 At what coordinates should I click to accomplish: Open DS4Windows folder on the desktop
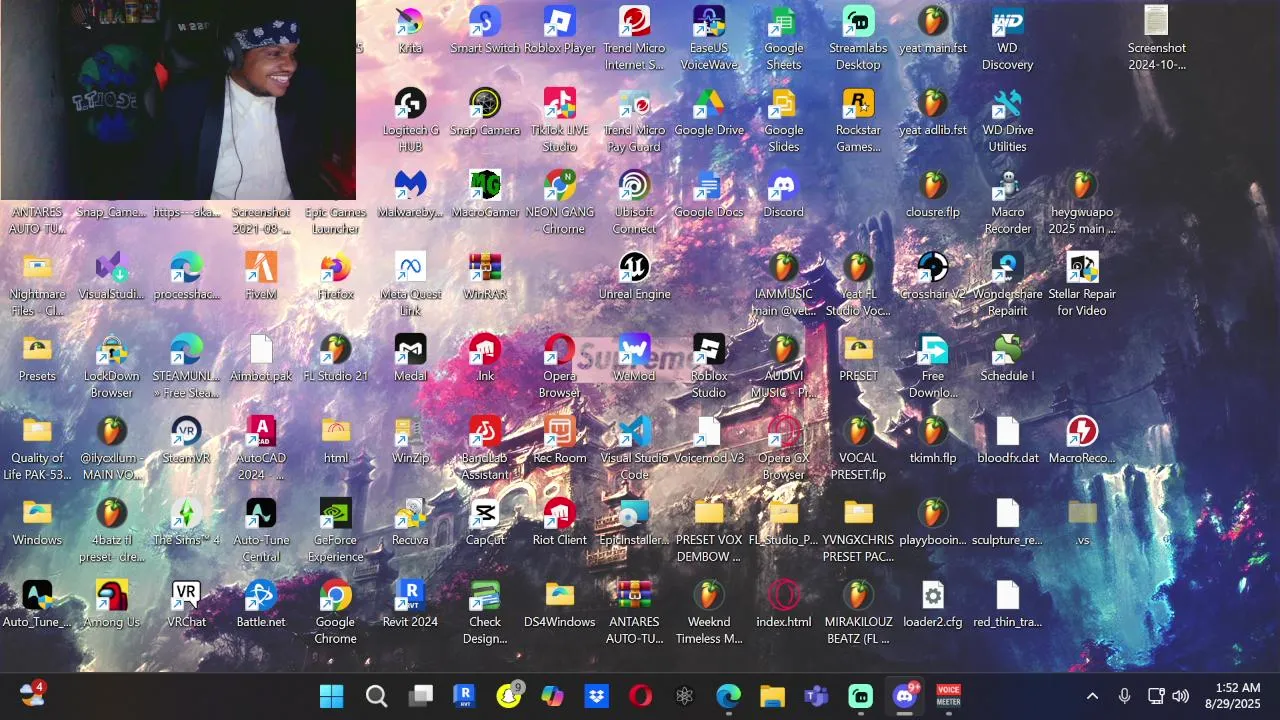tap(559, 604)
